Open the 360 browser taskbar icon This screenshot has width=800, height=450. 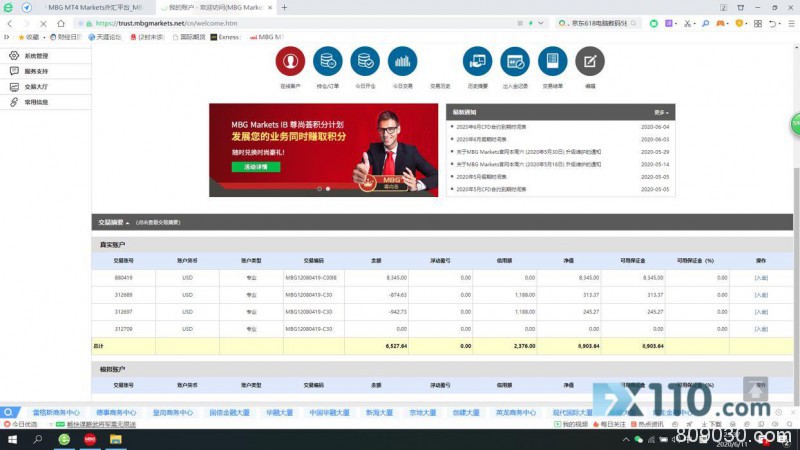point(64,439)
